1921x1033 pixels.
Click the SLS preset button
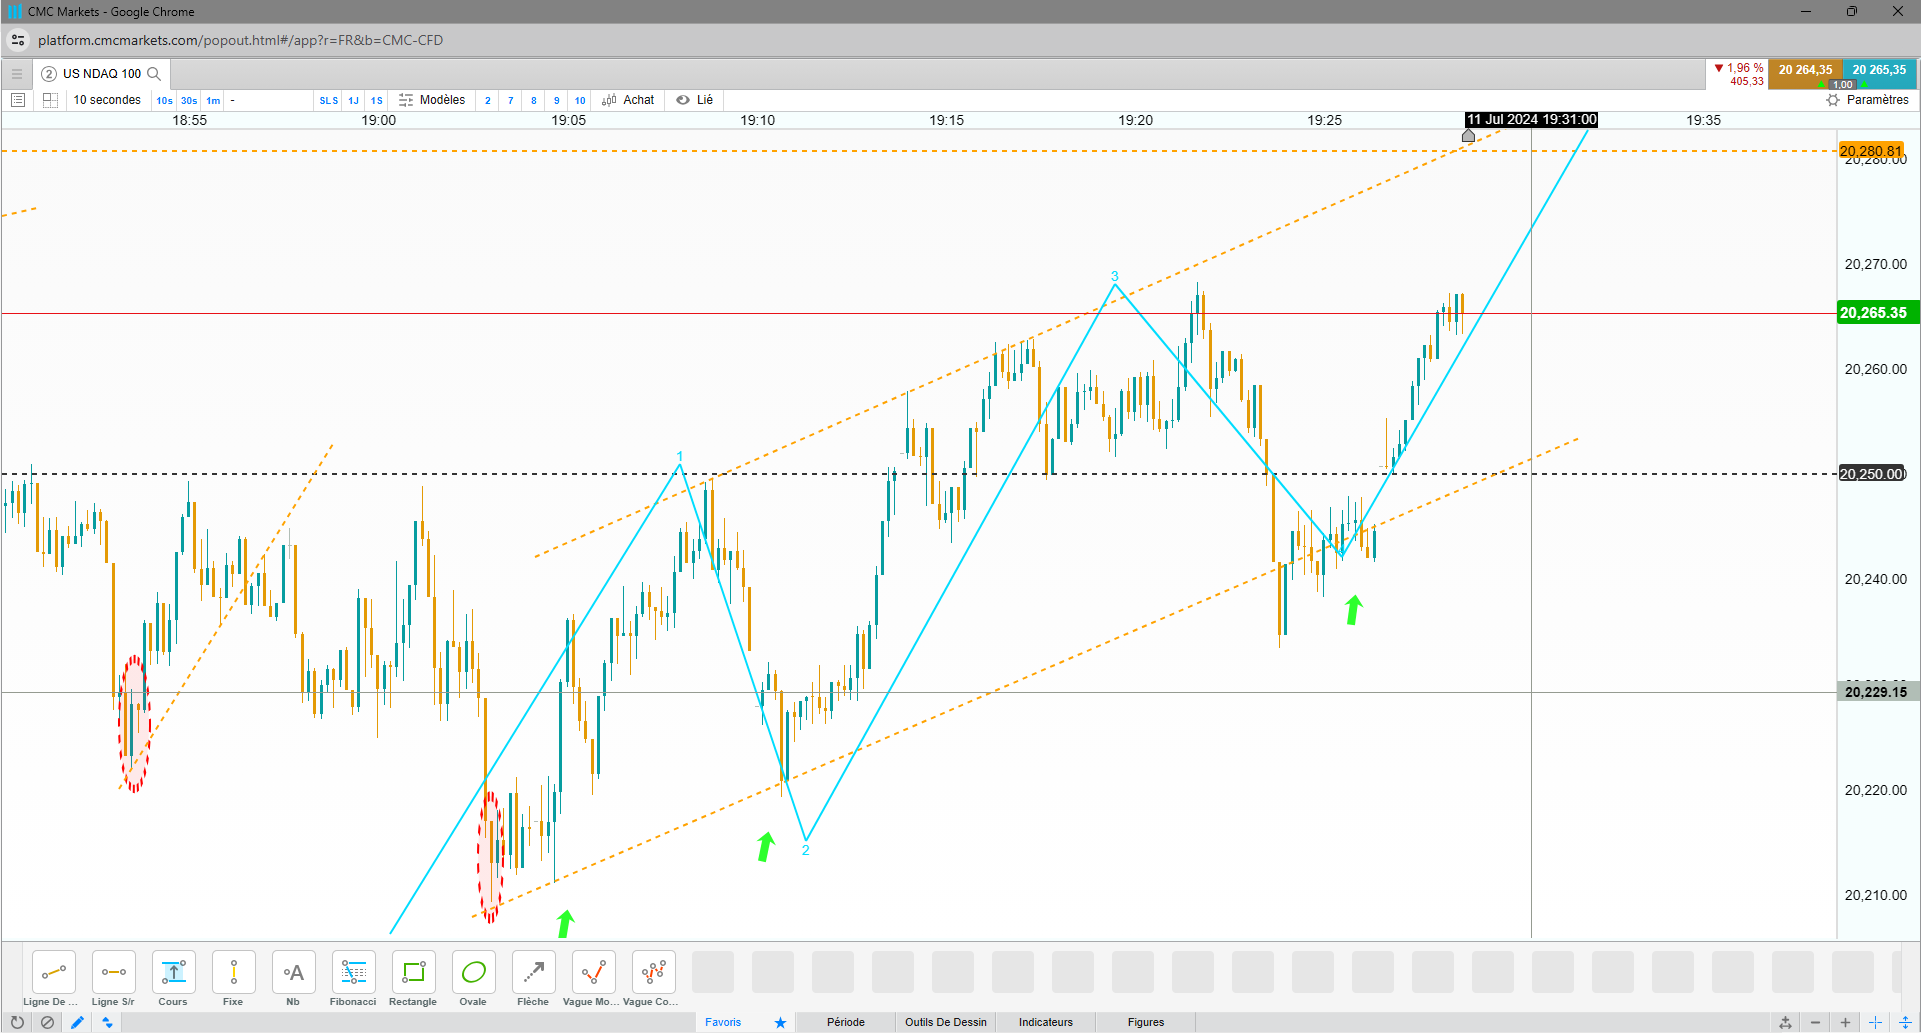(x=329, y=100)
